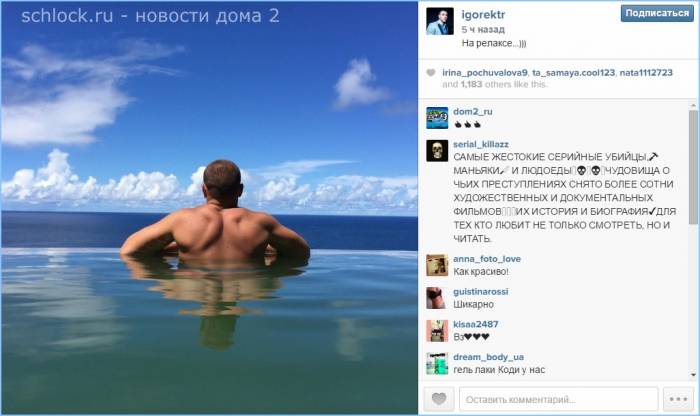700x416 pixels.
Task: Open anna_foto_love avatar thumbnail
Action: [x=437, y=265]
